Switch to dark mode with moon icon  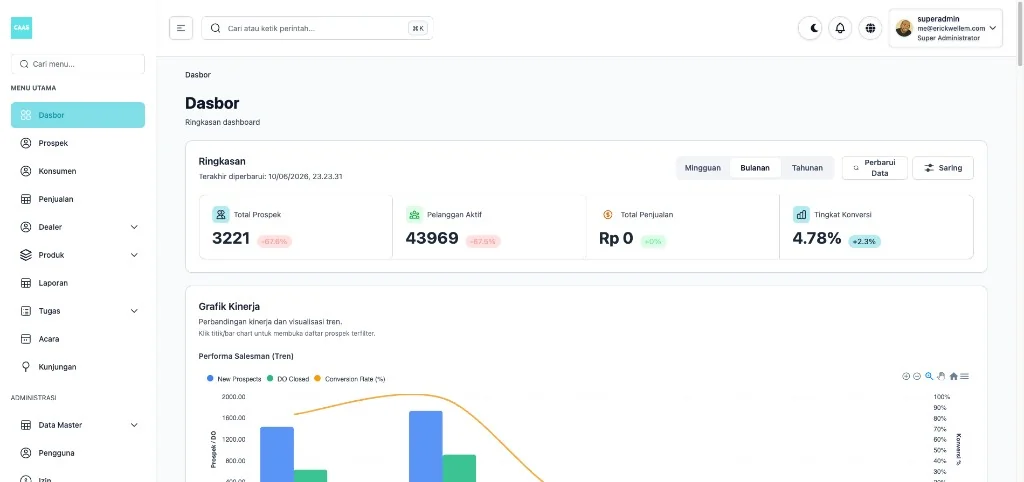click(x=810, y=28)
